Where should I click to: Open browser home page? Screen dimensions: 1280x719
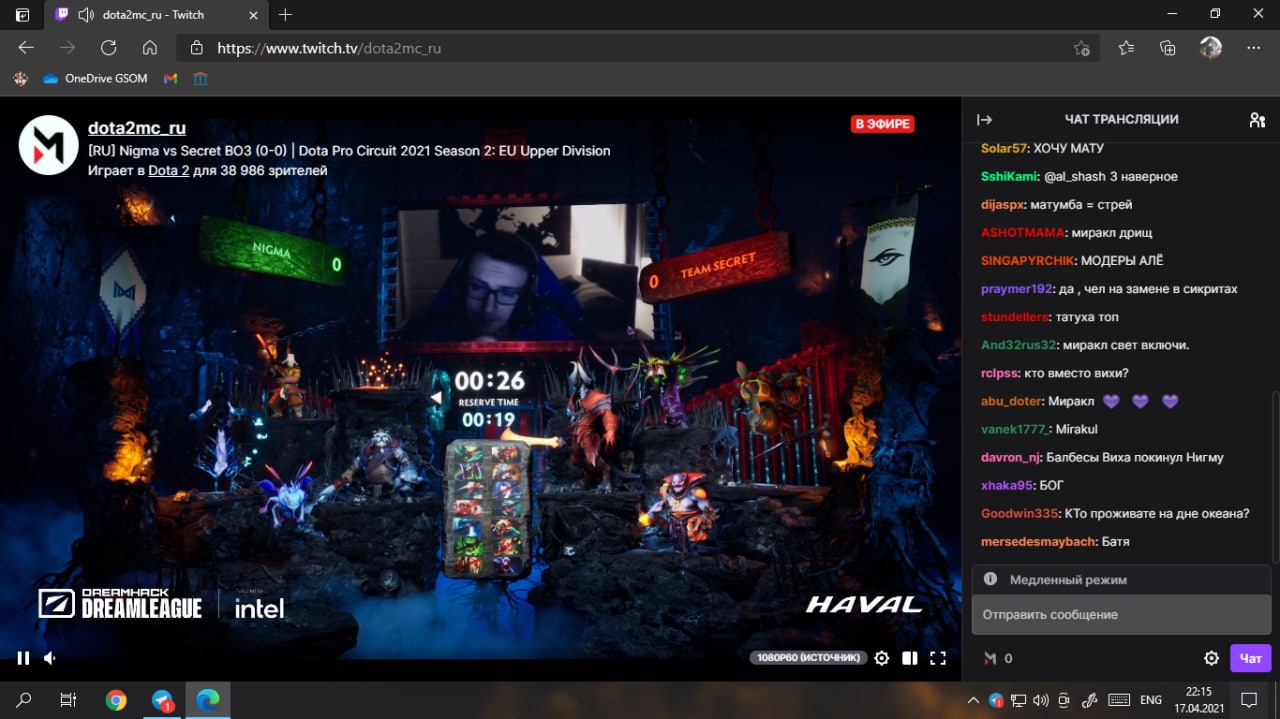point(150,48)
